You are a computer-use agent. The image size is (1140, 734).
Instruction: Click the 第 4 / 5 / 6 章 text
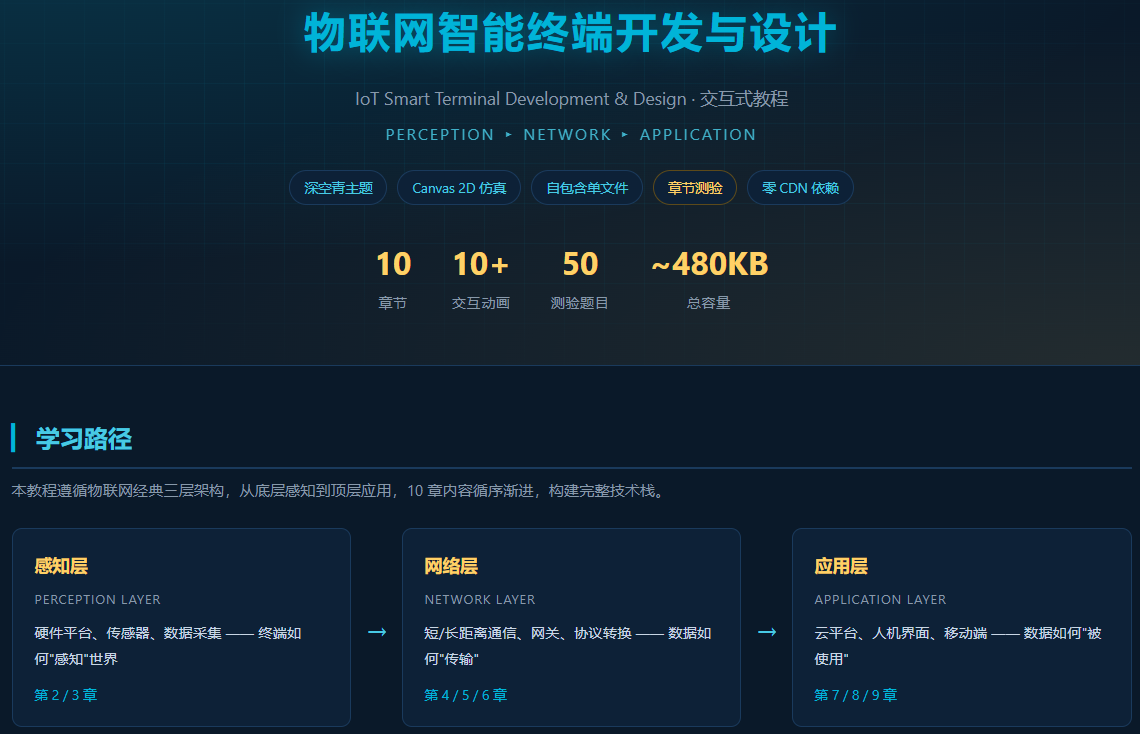(x=465, y=695)
